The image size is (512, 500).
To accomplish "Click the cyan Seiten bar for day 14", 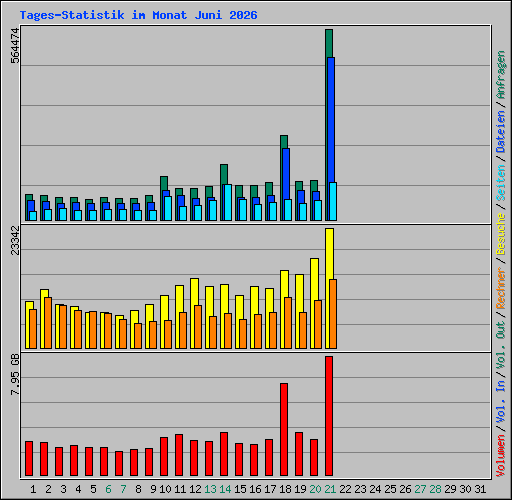I will pos(228,202).
